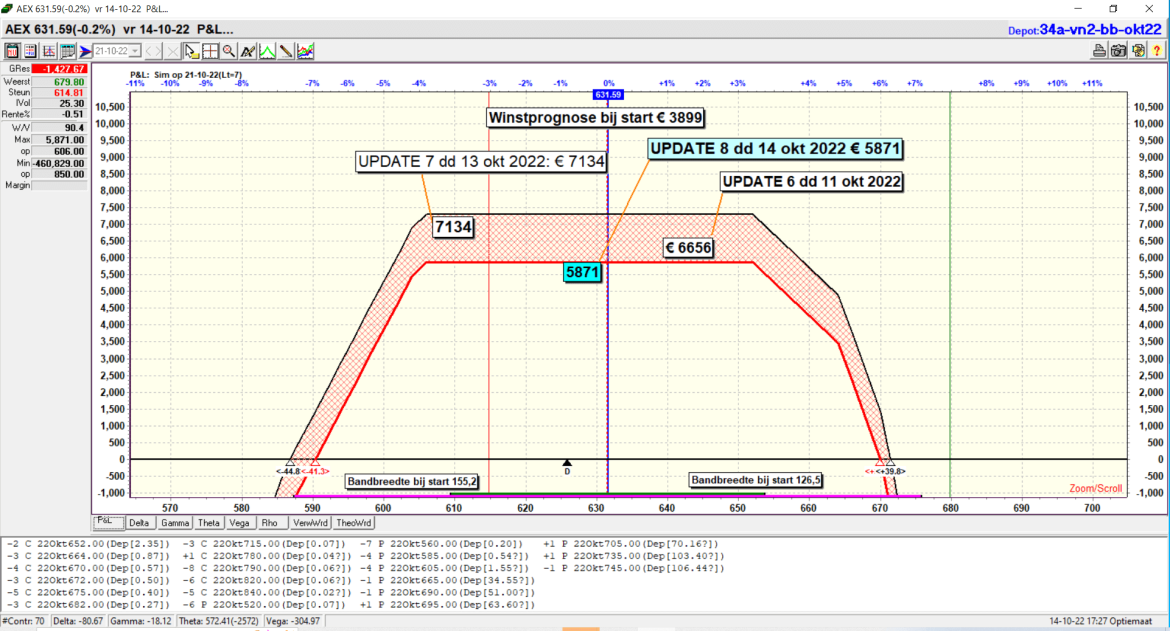Click the depot name 34a-vn2-bb-okt22
1170x631 pixels.
(1100, 30)
